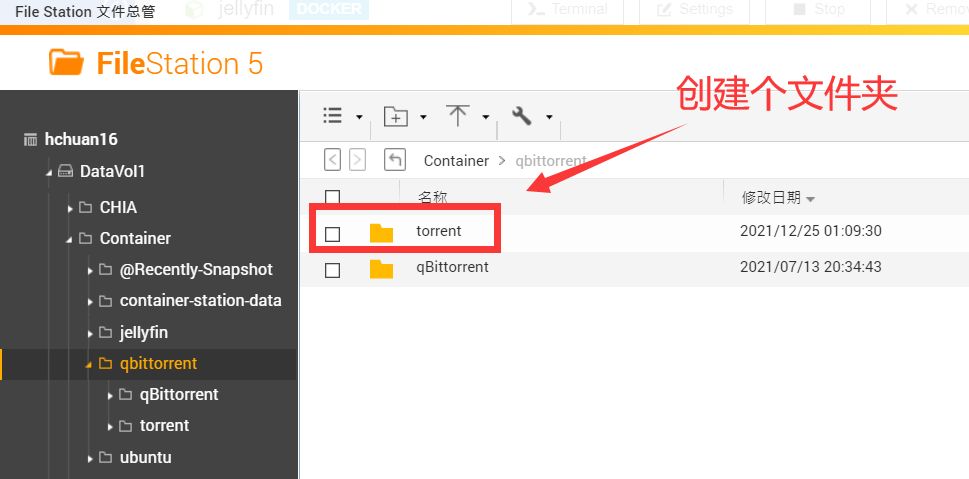Collapse the DataVol1 tree node

pos(49,172)
